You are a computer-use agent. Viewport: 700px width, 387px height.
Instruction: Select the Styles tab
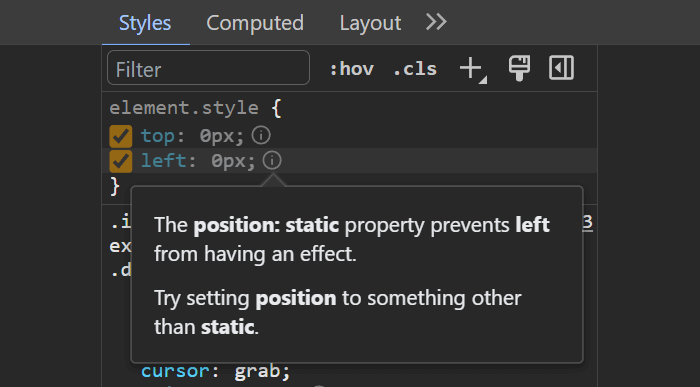pos(145,23)
